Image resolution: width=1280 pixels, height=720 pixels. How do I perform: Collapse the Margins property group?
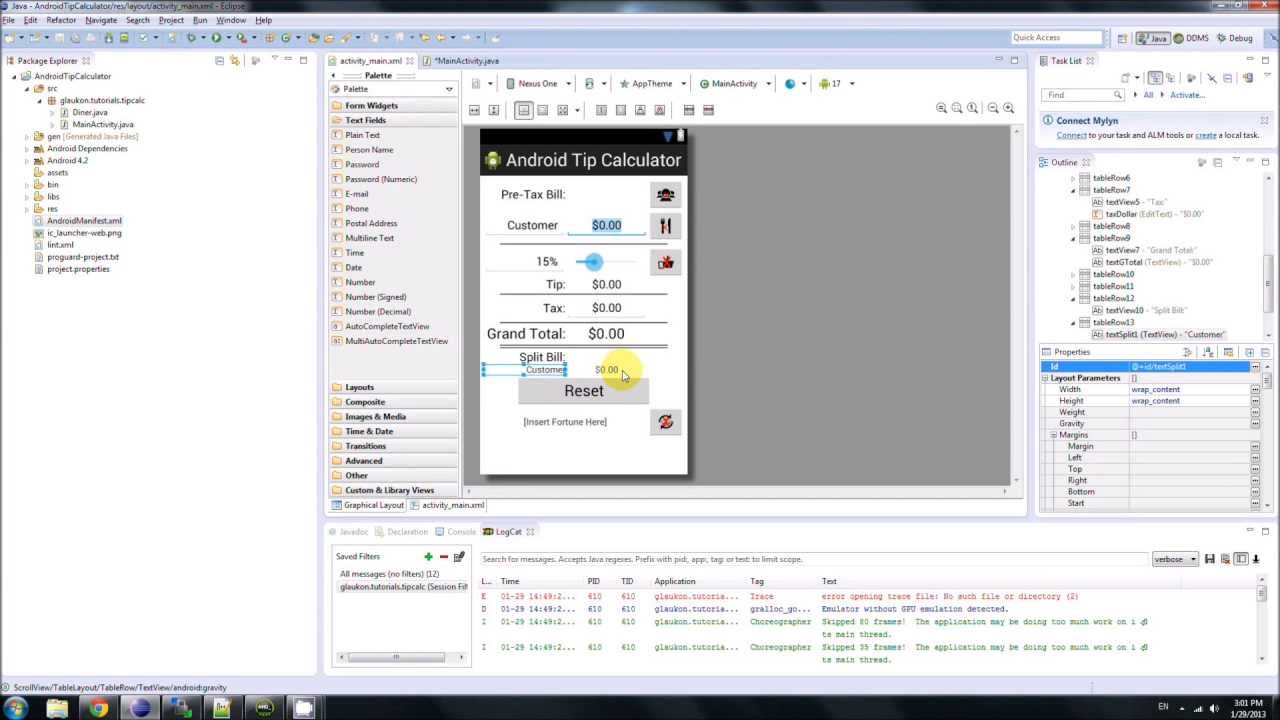coord(1053,435)
